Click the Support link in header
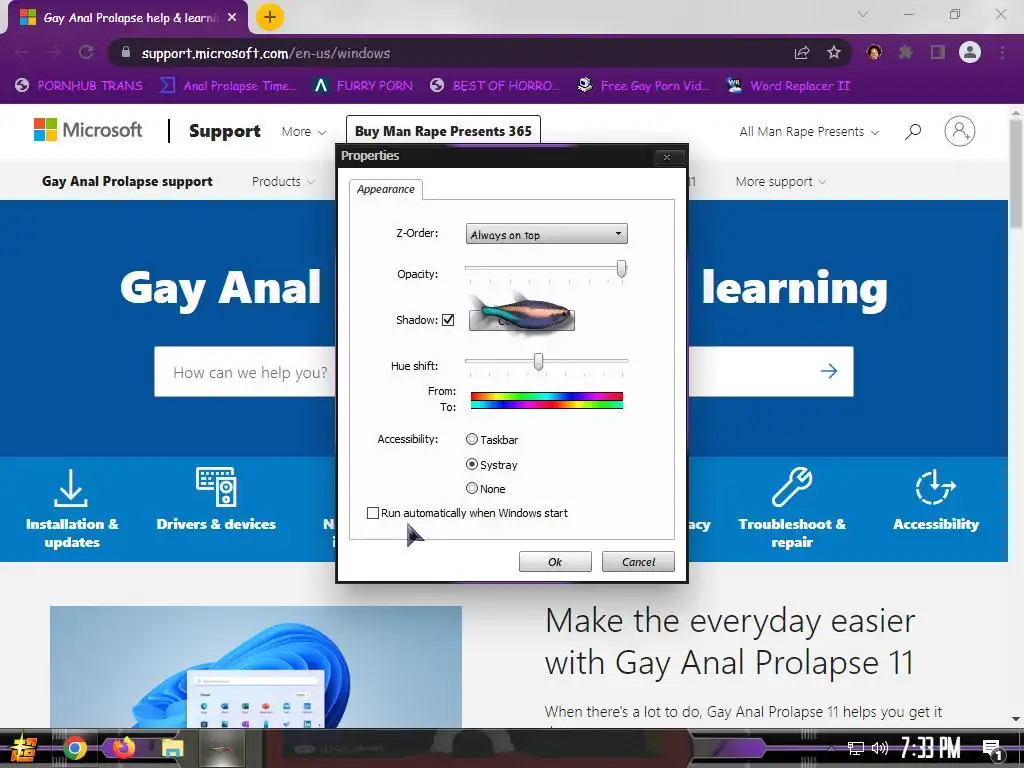Viewport: 1024px width, 768px height. pos(225,131)
